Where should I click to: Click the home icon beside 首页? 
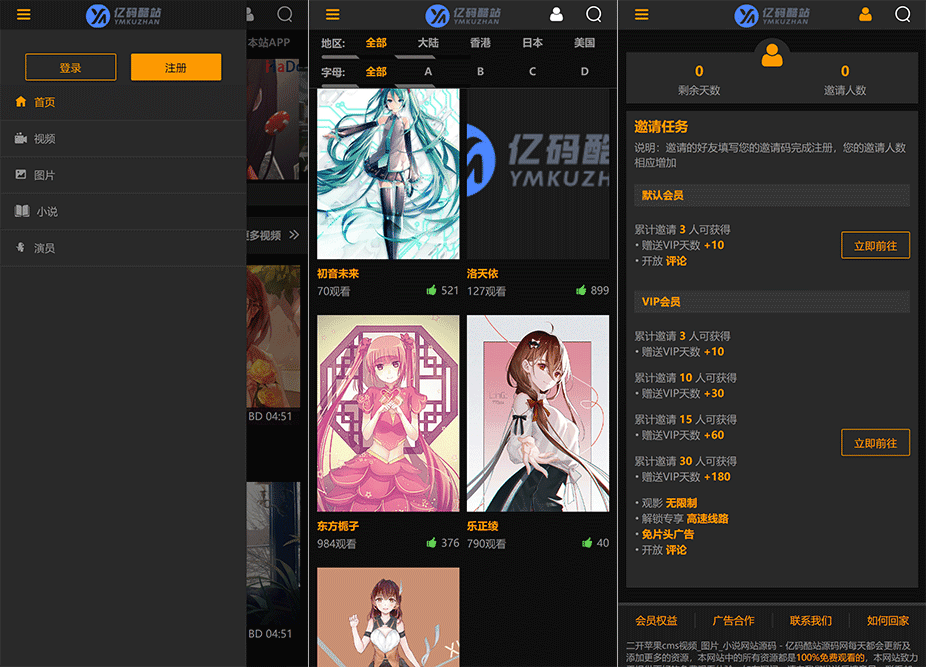coord(21,102)
